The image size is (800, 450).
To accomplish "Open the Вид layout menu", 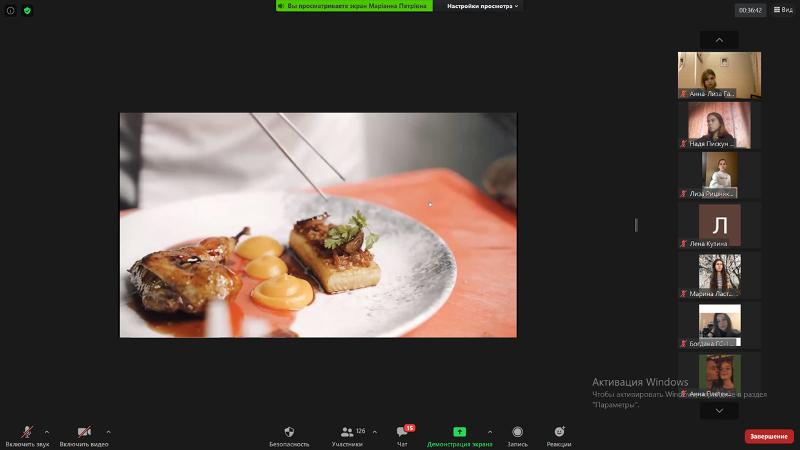I will tap(783, 10).
